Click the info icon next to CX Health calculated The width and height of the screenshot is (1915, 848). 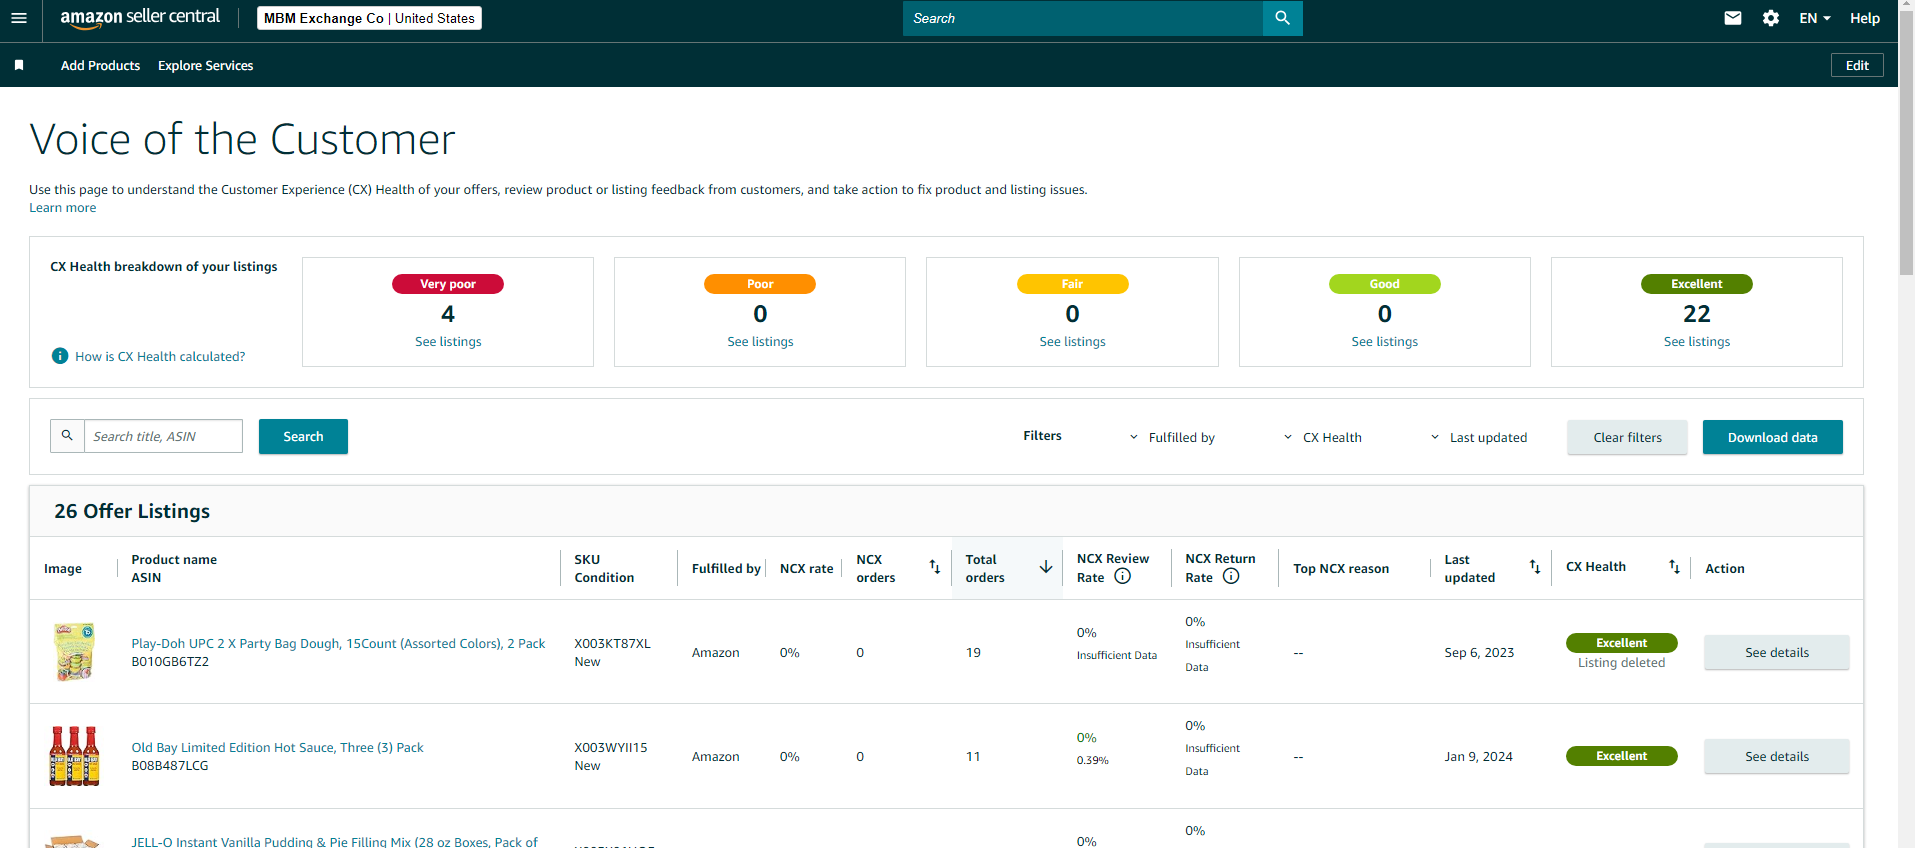[60, 356]
